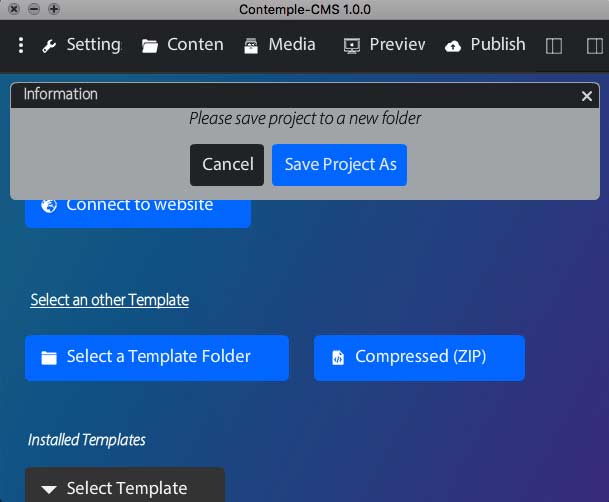Viewport: 609px width, 502px height.
Task: Click the Select a Template Folder button
Action: tap(157, 357)
